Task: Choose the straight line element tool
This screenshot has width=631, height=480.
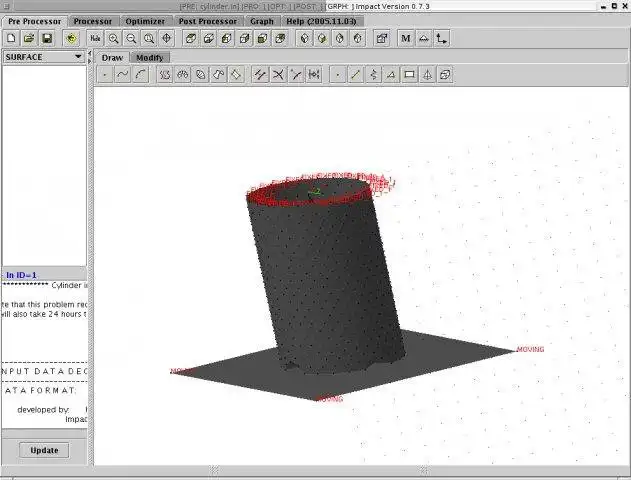Action: point(355,75)
